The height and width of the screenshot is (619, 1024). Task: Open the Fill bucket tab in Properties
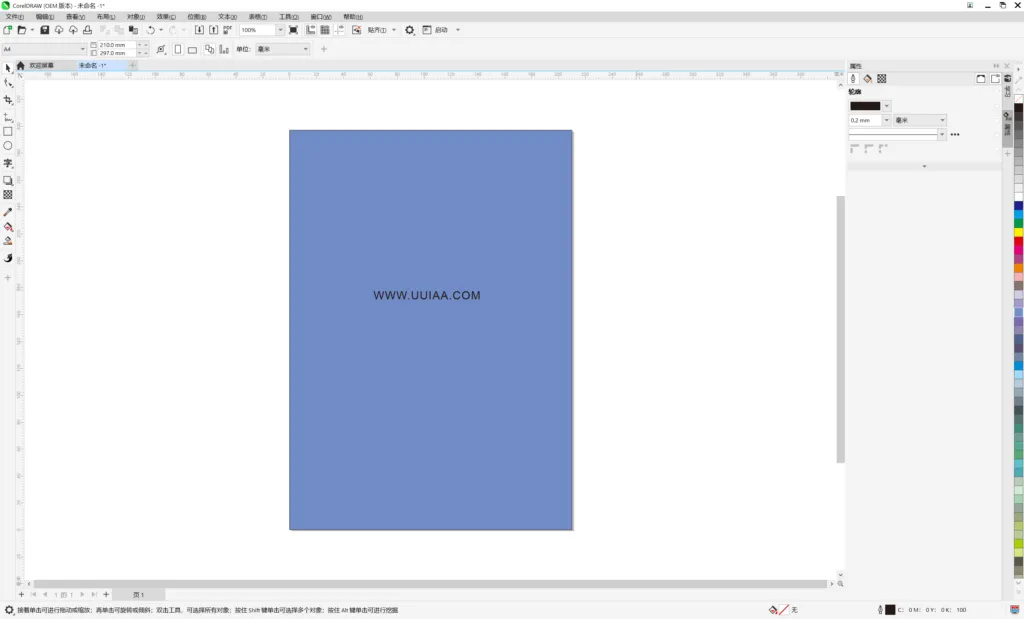pyautogui.click(x=867, y=78)
